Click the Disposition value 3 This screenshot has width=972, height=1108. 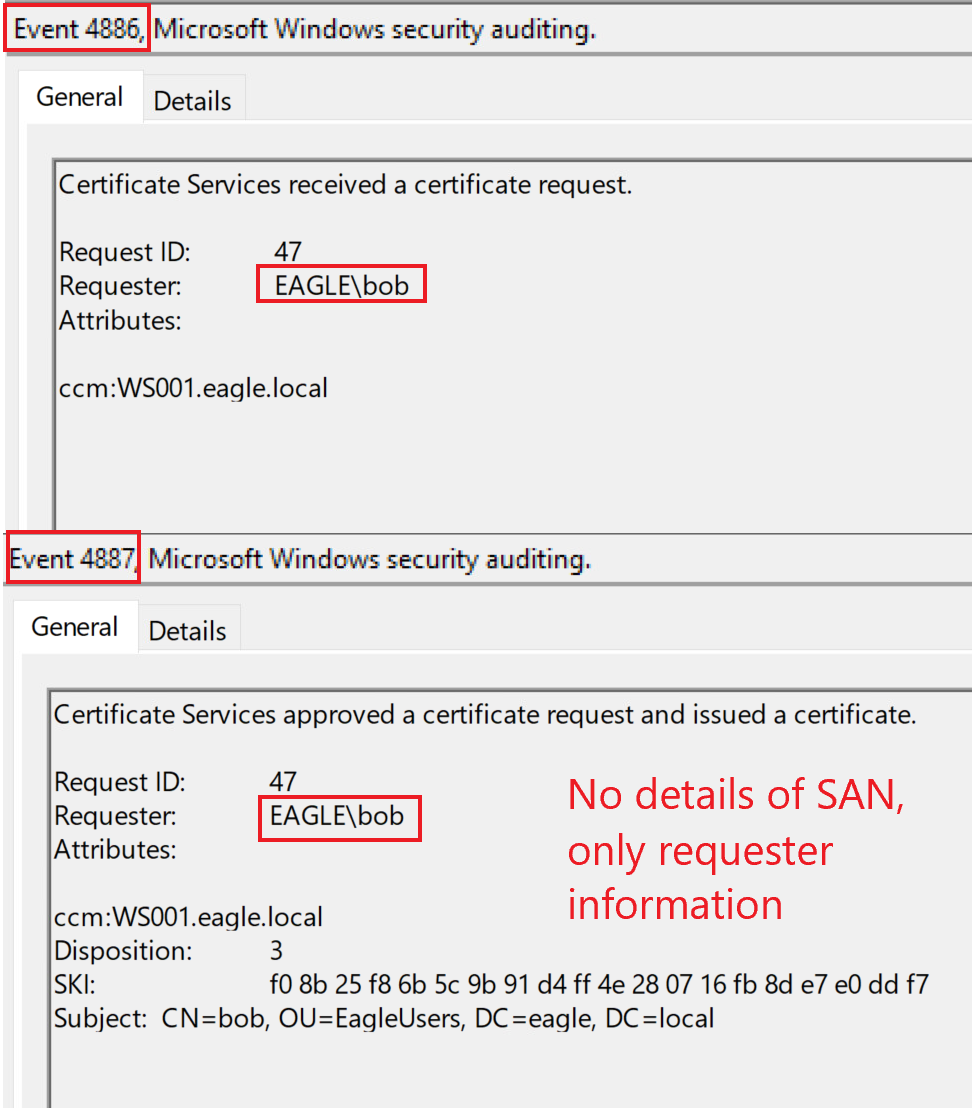277,950
